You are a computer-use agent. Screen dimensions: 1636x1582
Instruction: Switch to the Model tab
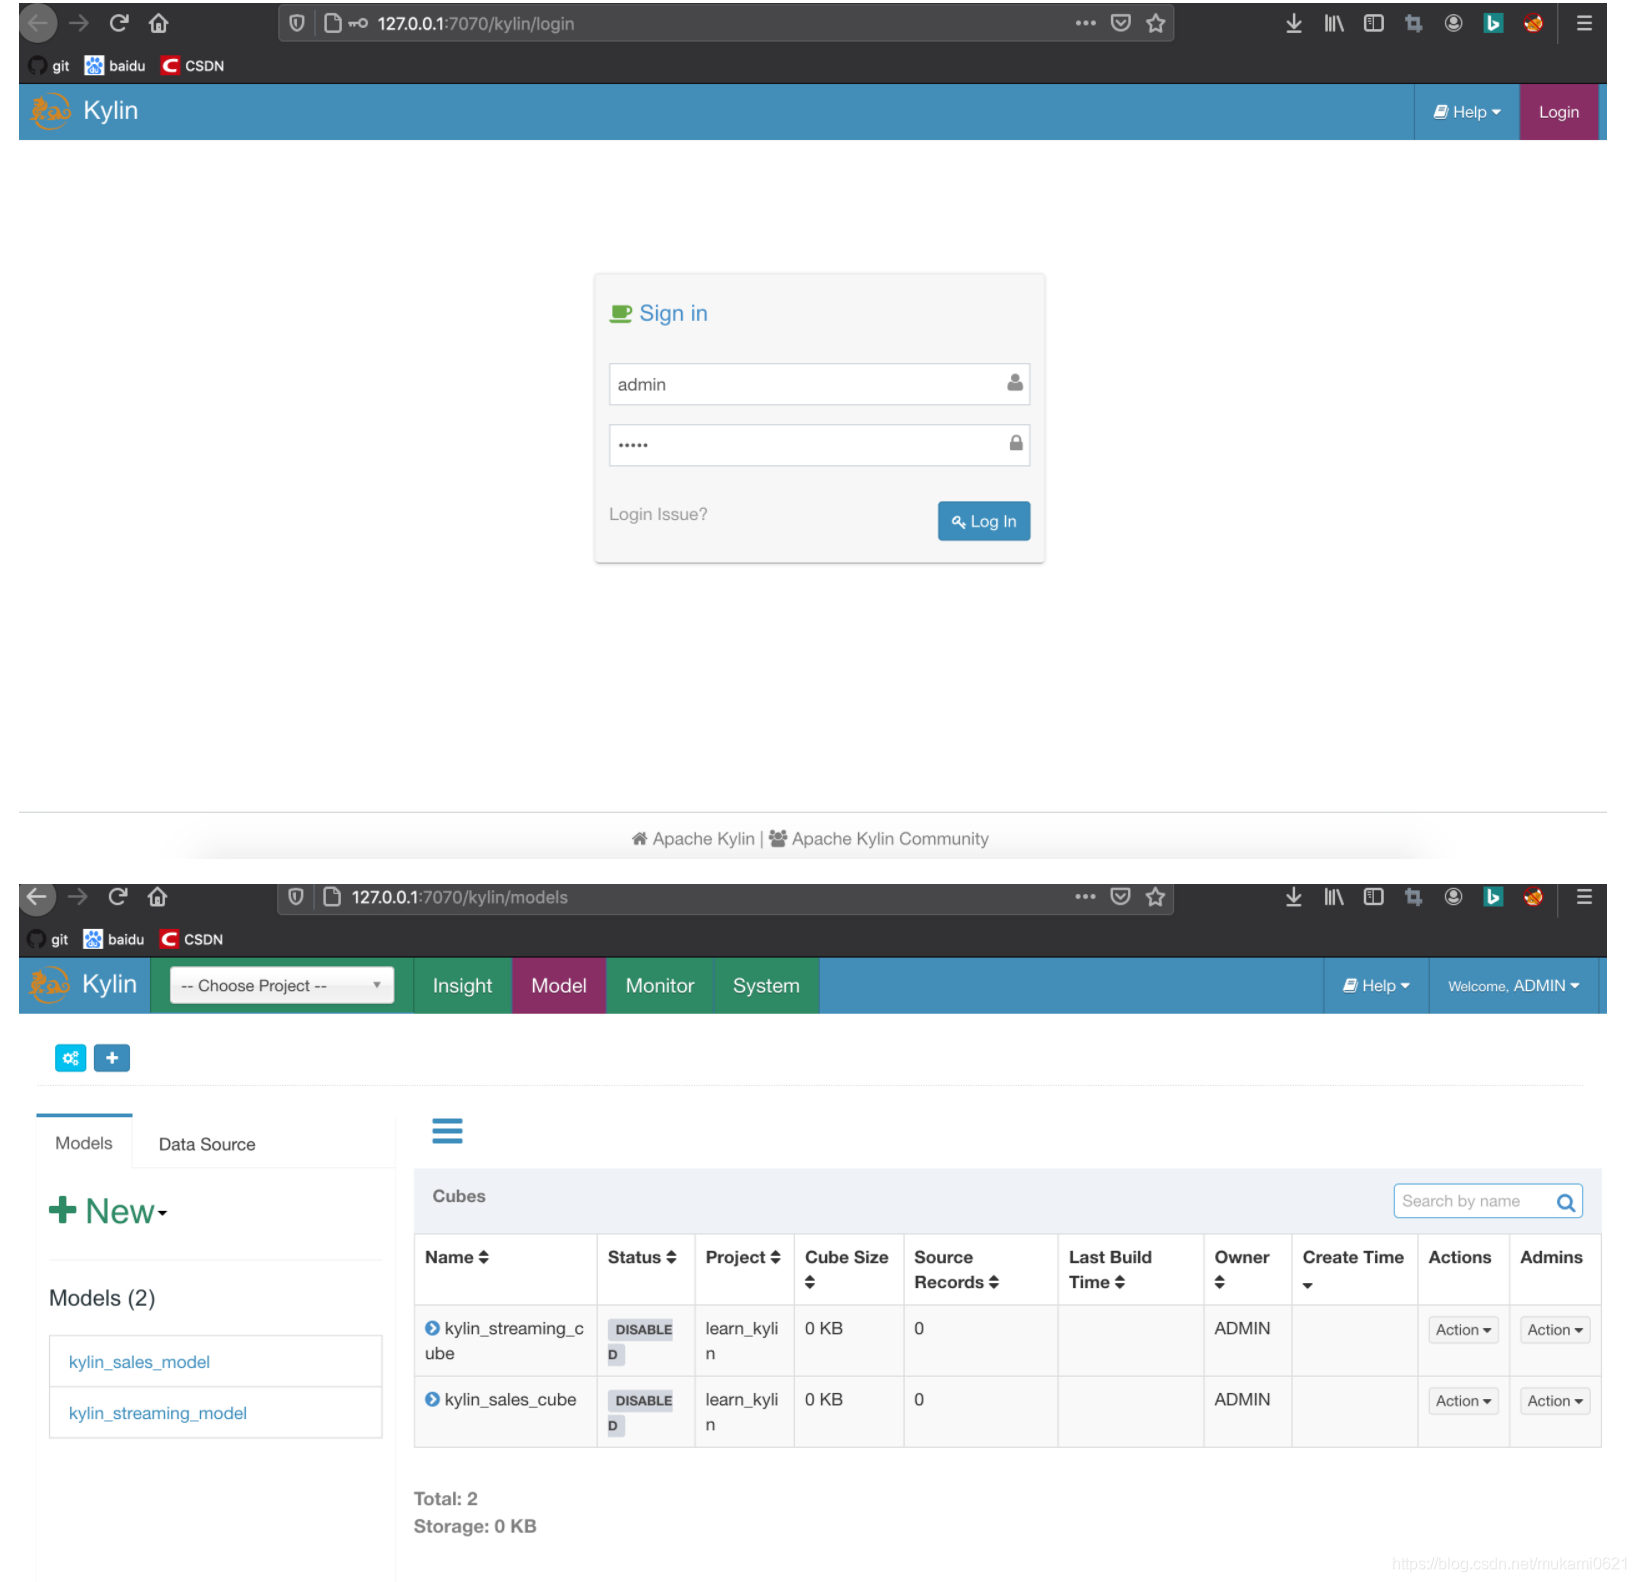pyautogui.click(x=559, y=986)
